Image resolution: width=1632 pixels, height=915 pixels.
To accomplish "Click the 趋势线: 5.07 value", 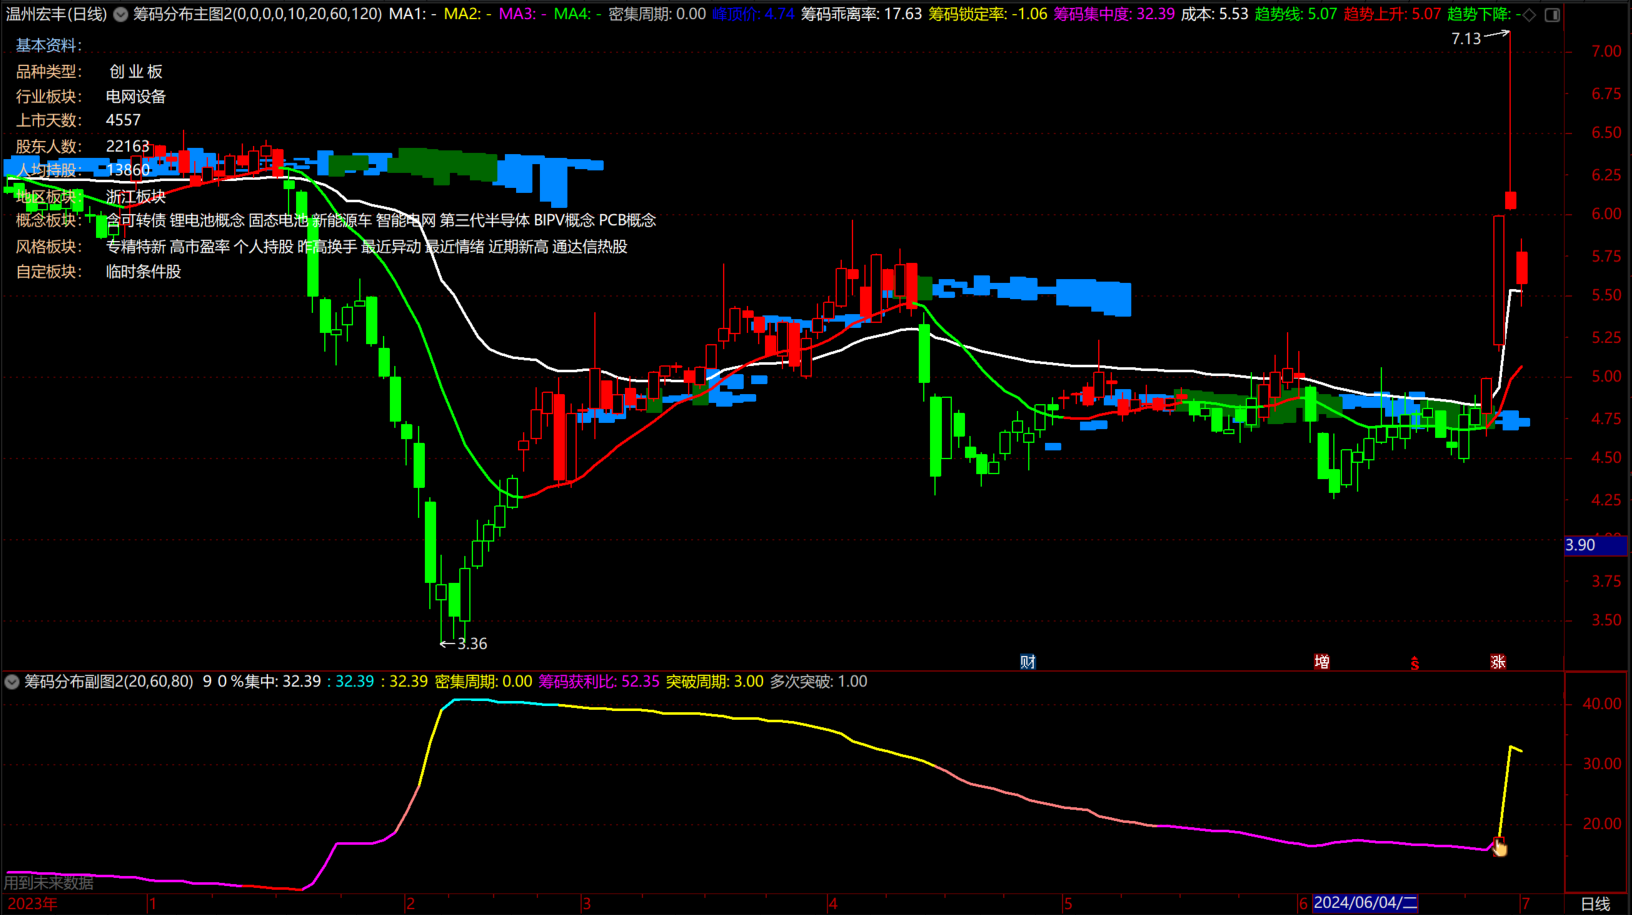I will 1296,14.
